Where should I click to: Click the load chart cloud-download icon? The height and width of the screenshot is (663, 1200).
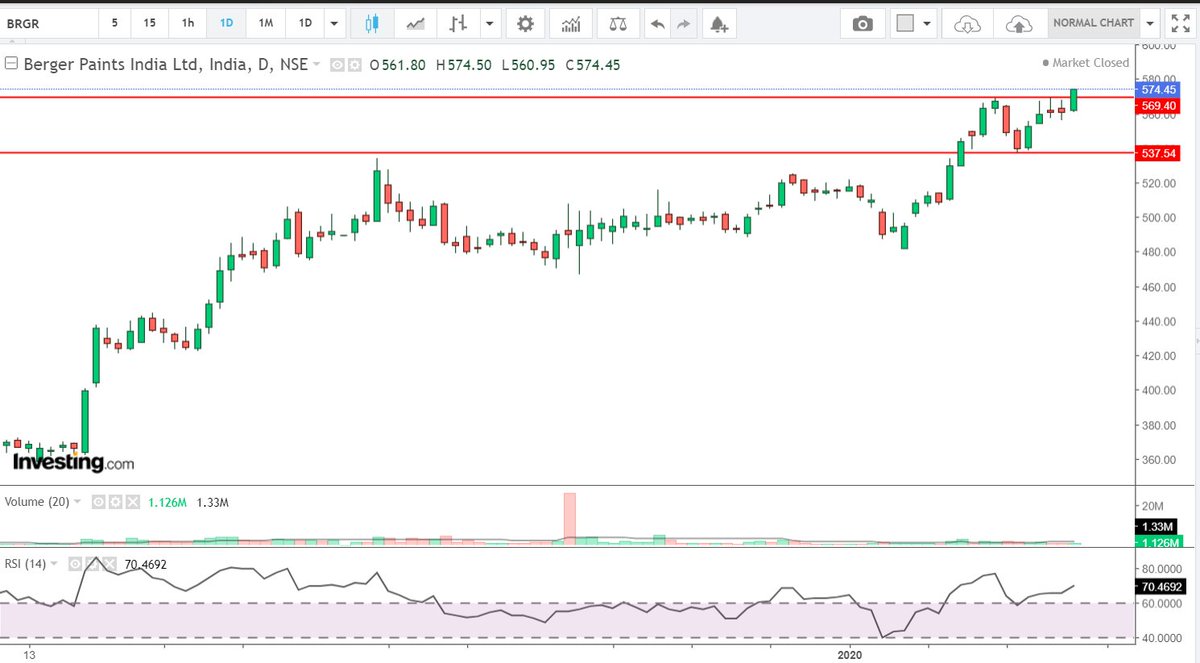coord(967,23)
